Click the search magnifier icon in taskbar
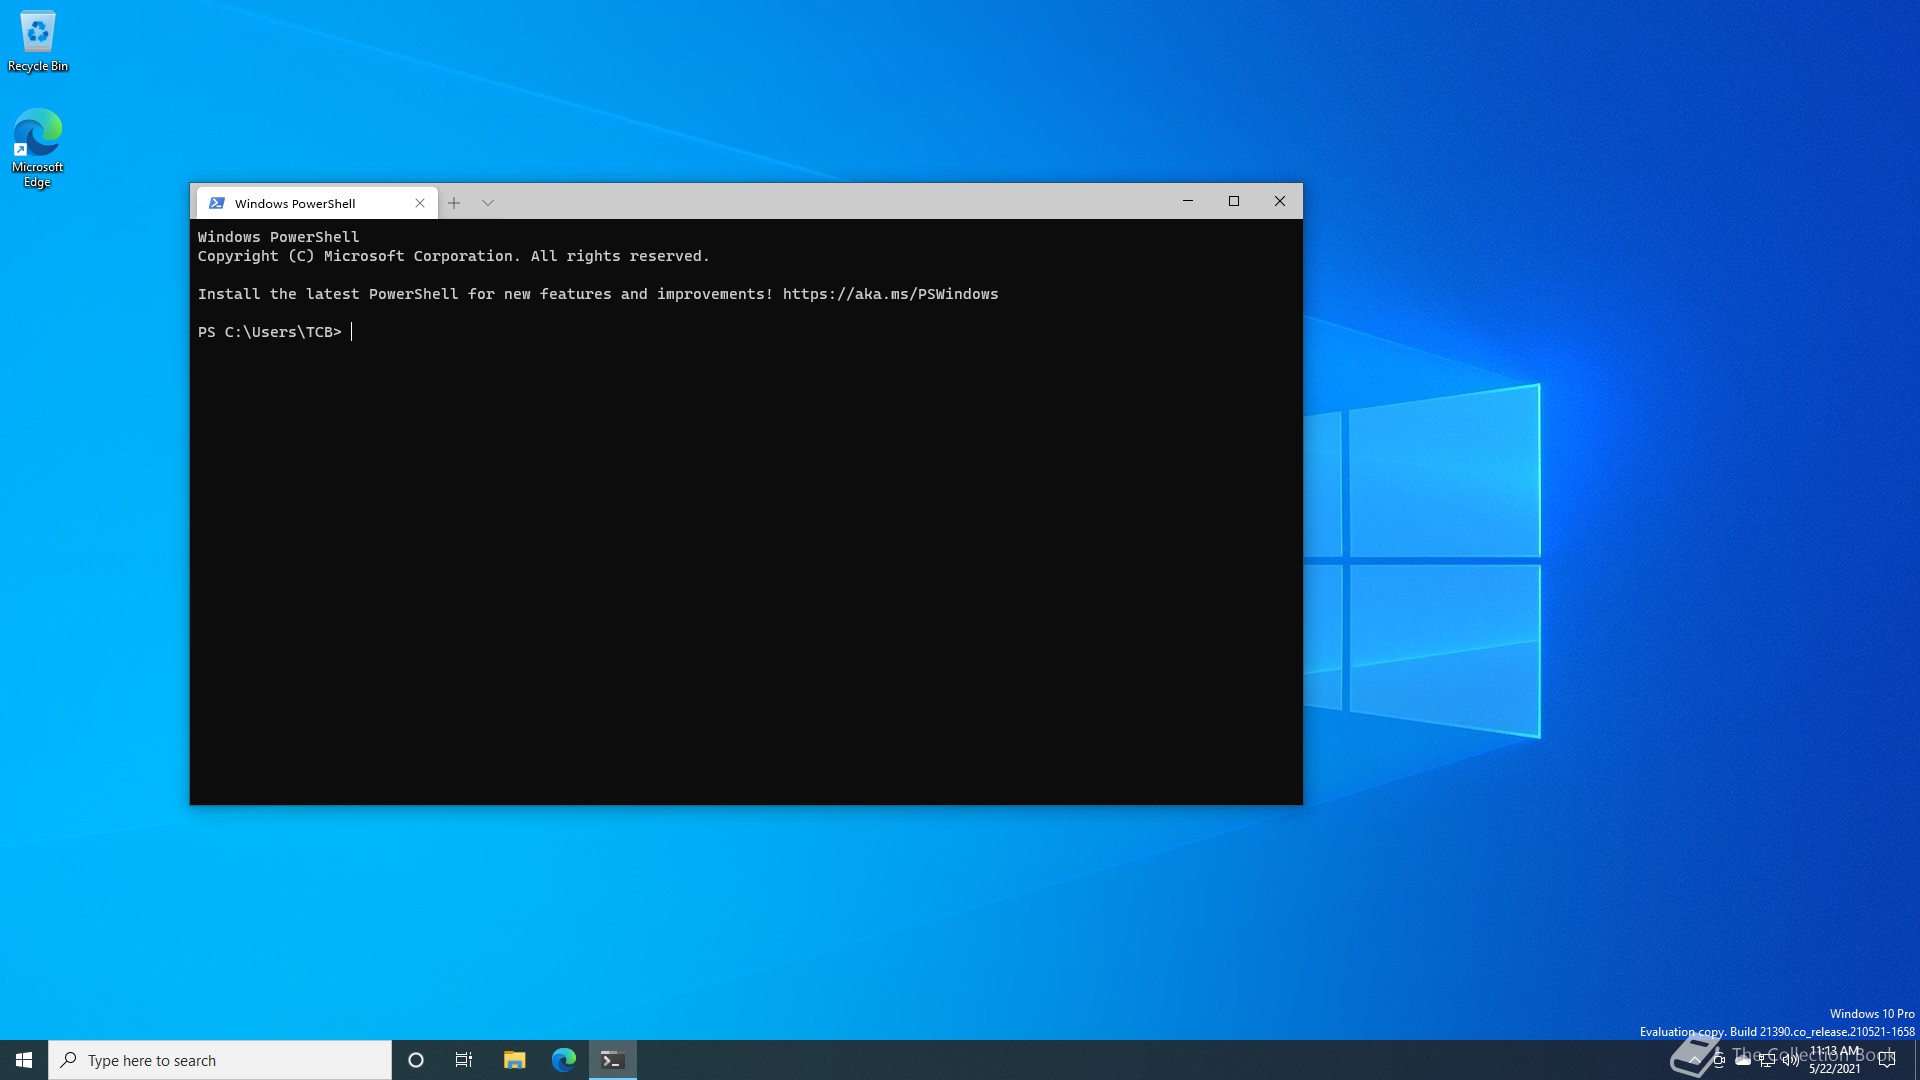The width and height of the screenshot is (1920, 1080). pyautogui.click(x=68, y=1060)
